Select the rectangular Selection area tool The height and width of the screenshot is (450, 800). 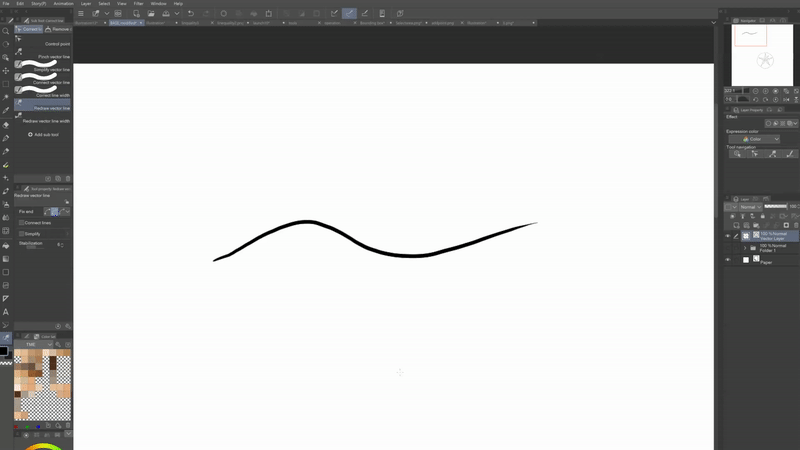click(6, 84)
